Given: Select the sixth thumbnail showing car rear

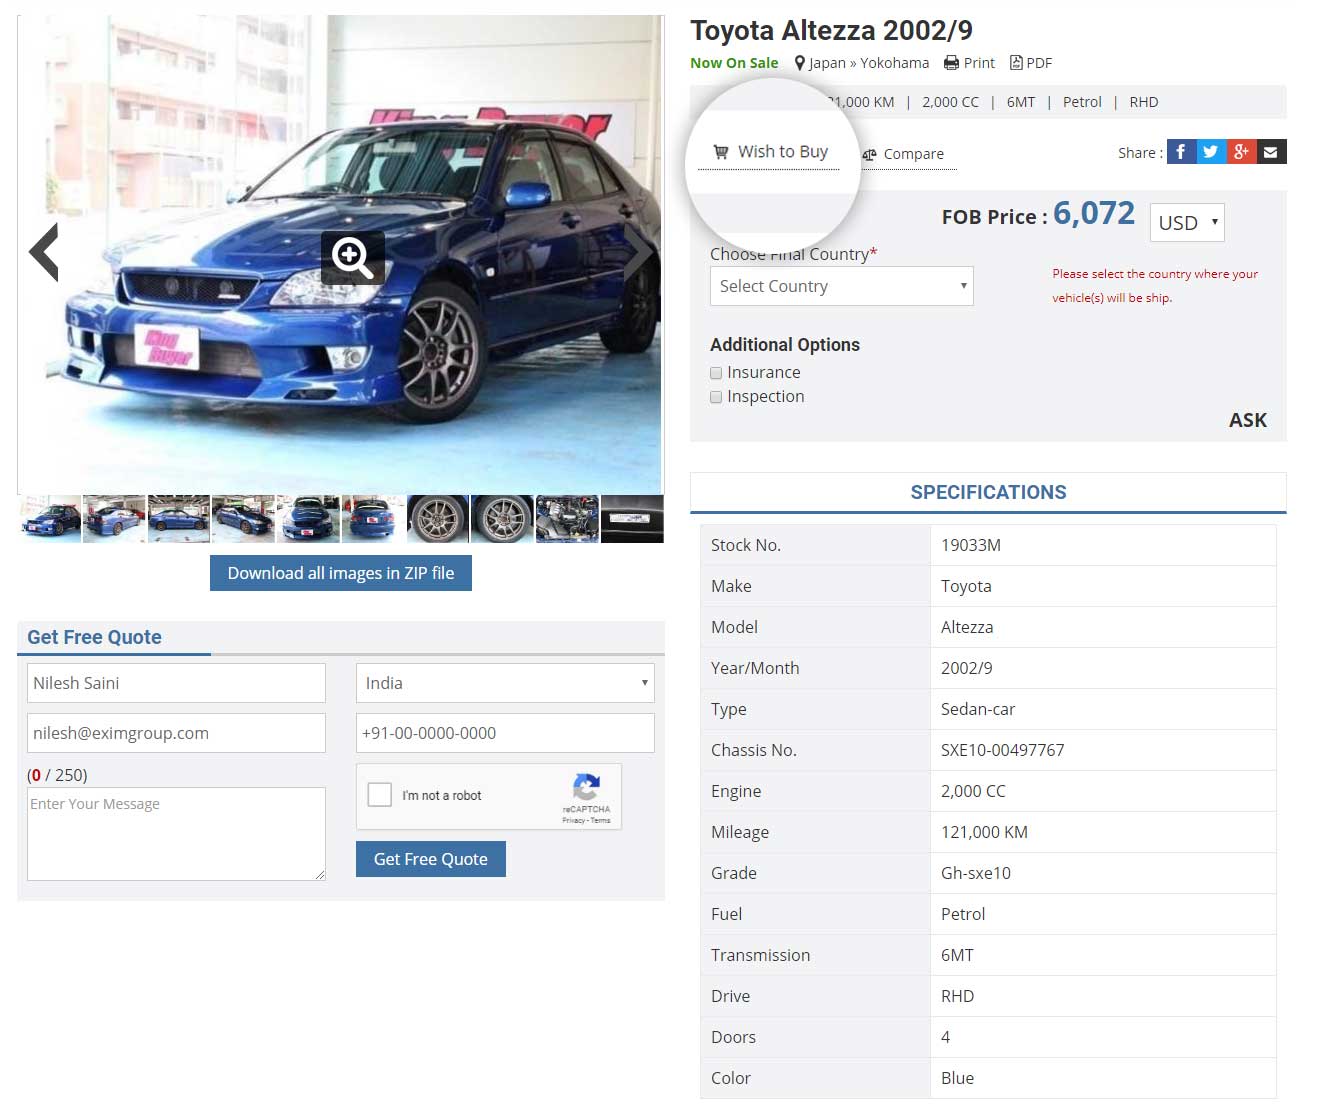Looking at the screenshot, I should pyautogui.click(x=373, y=519).
